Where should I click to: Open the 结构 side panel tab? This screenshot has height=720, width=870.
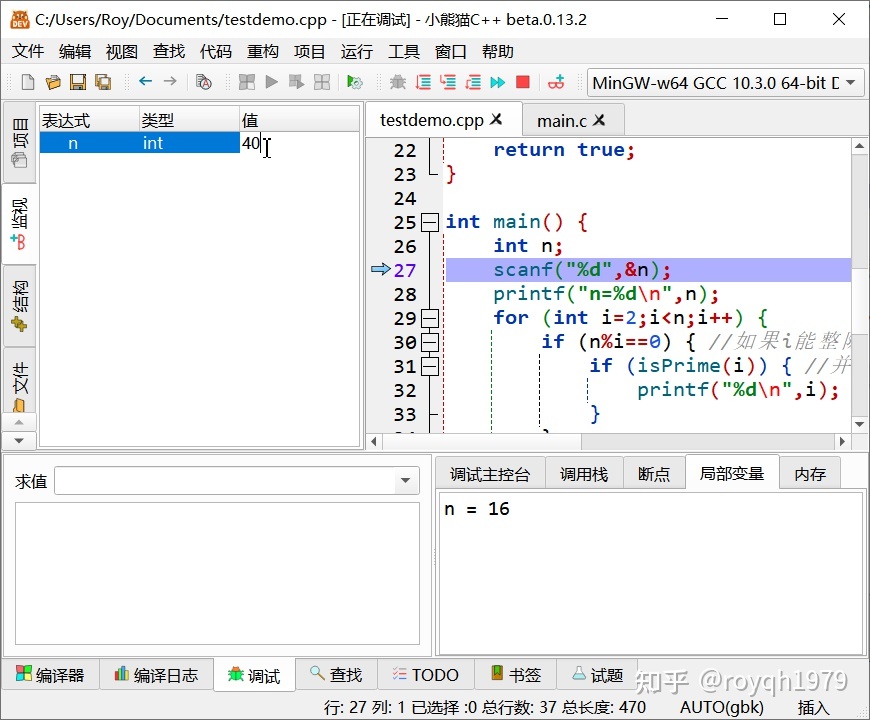pos(19,306)
